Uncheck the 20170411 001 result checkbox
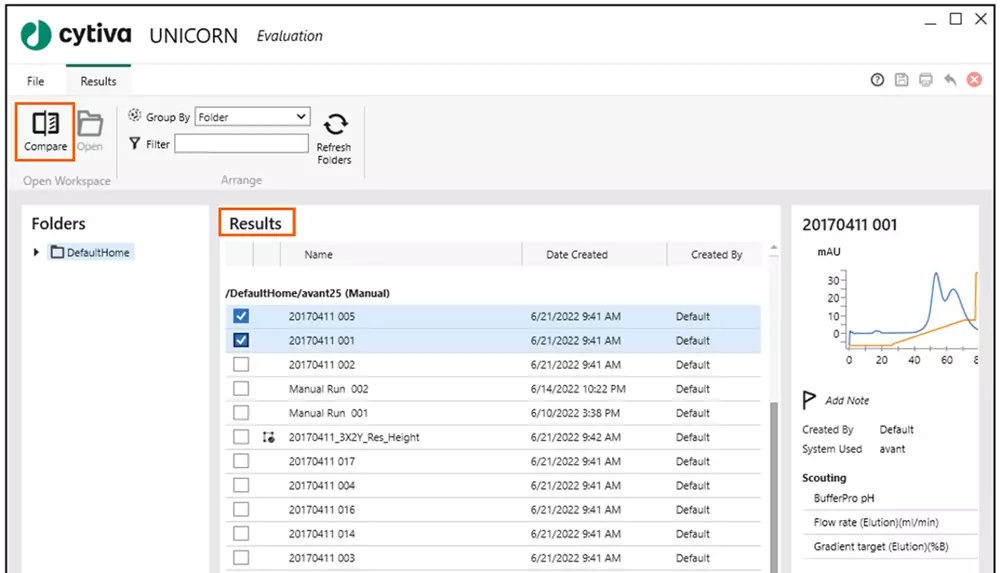 pos(241,340)
